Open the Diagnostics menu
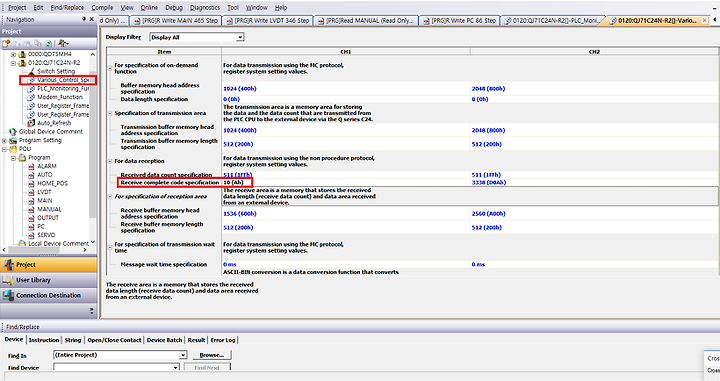 click(x=205, y=7)
